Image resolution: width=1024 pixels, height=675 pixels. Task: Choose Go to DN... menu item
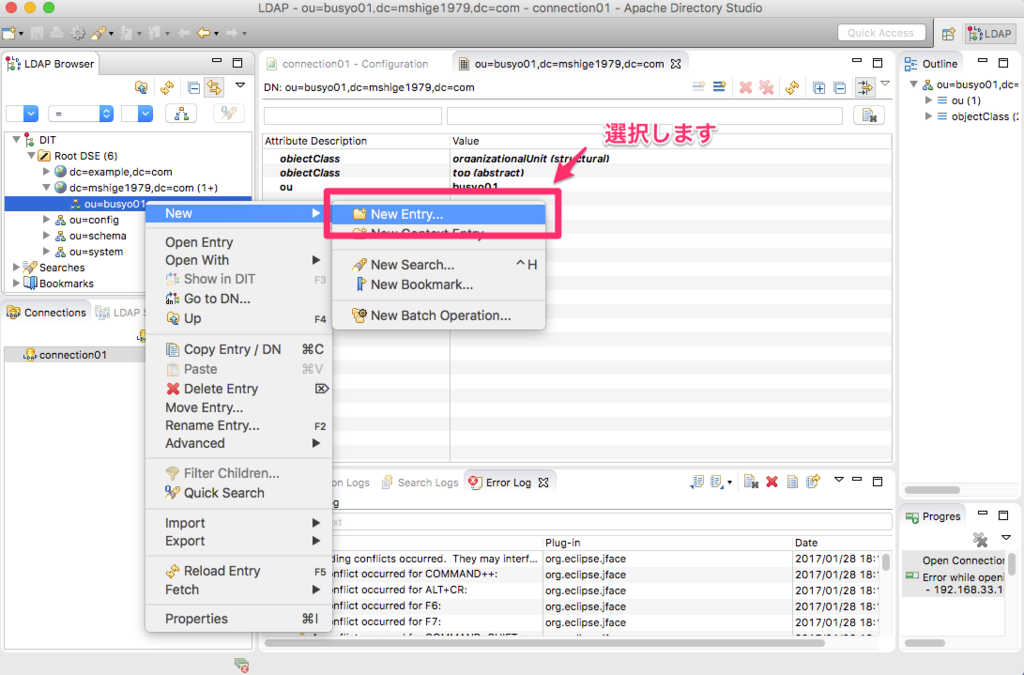tap(238, 298)
